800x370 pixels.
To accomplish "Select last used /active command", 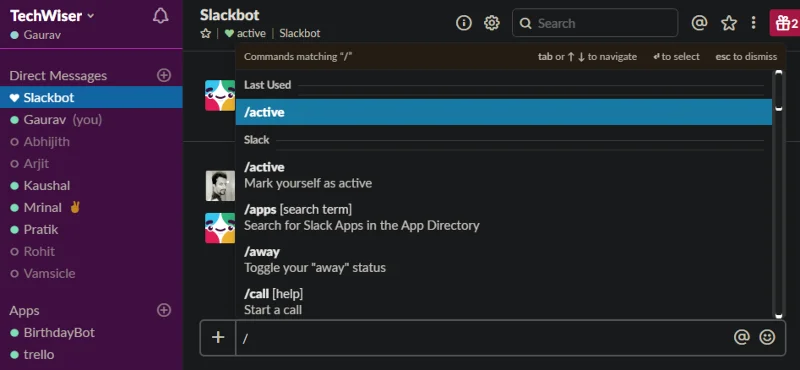I will 504,112.
